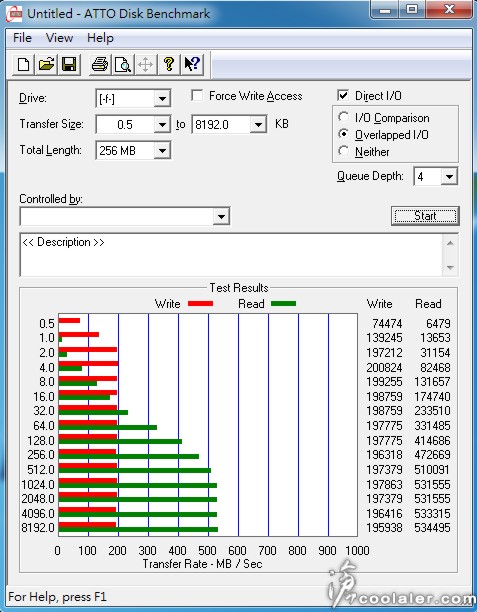Click the read value 233510
The height and width of the screenshot is (612, 477).
tap(432, 411)
